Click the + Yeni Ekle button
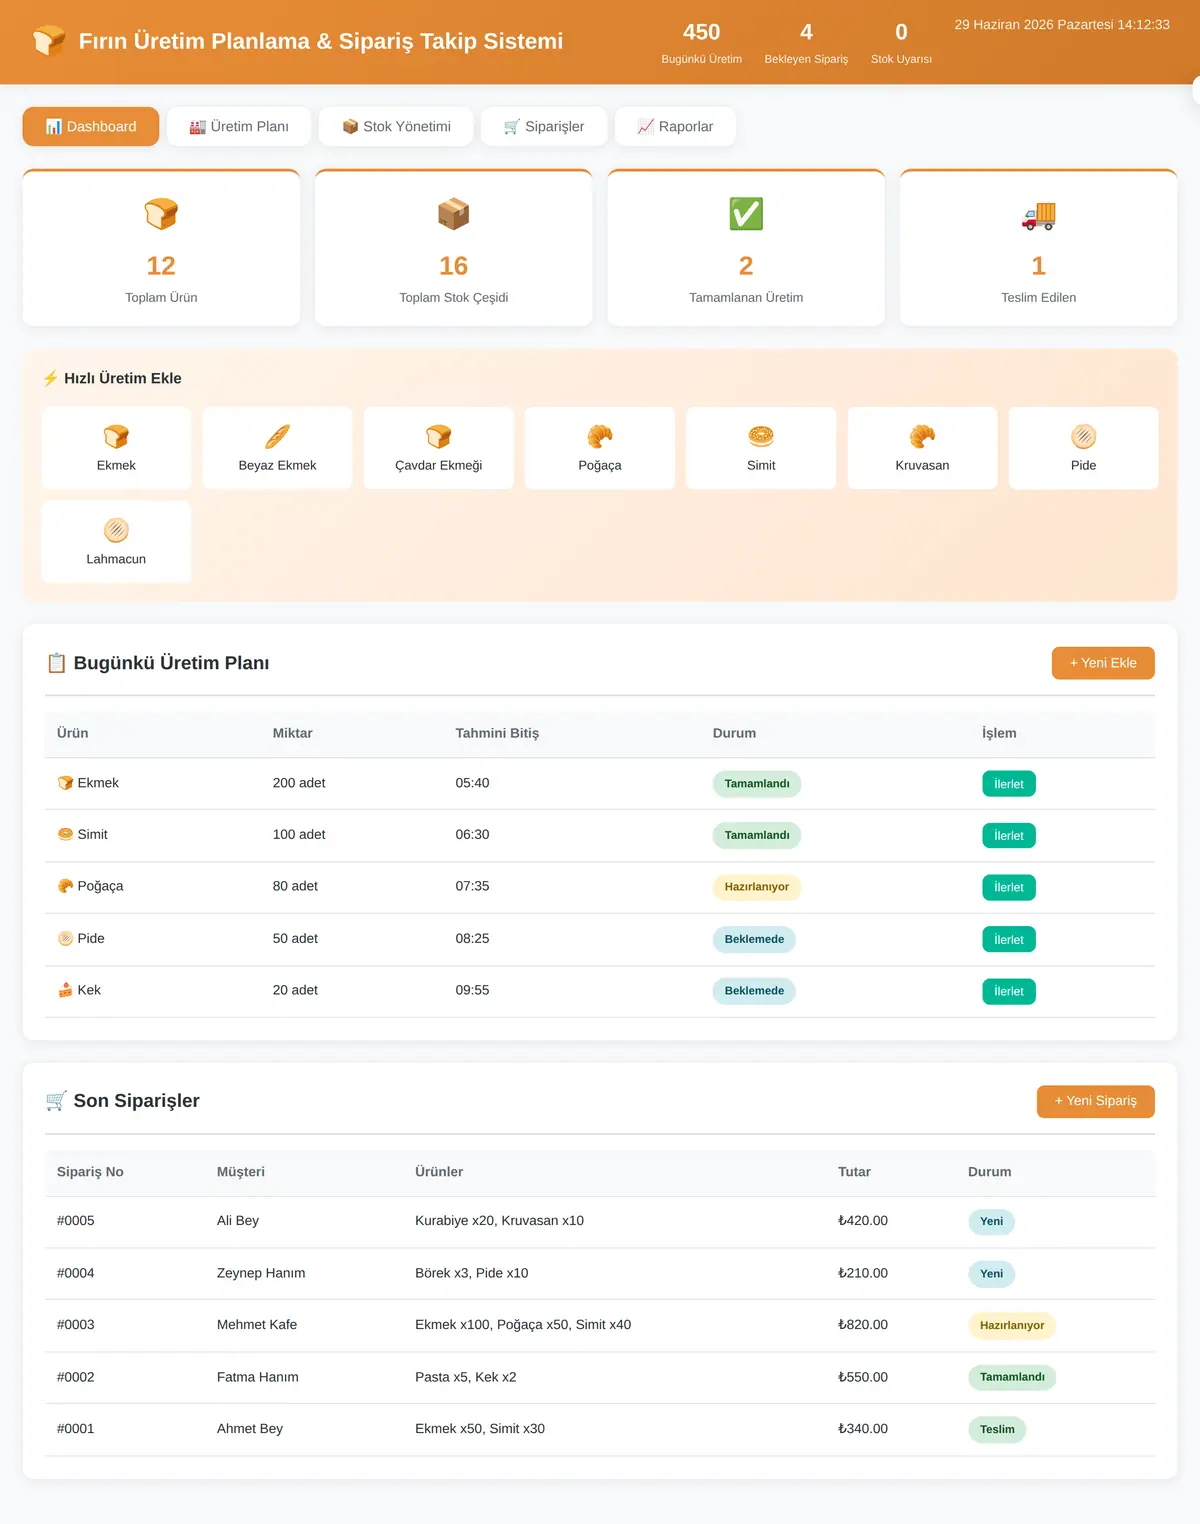 [1103, 663]
